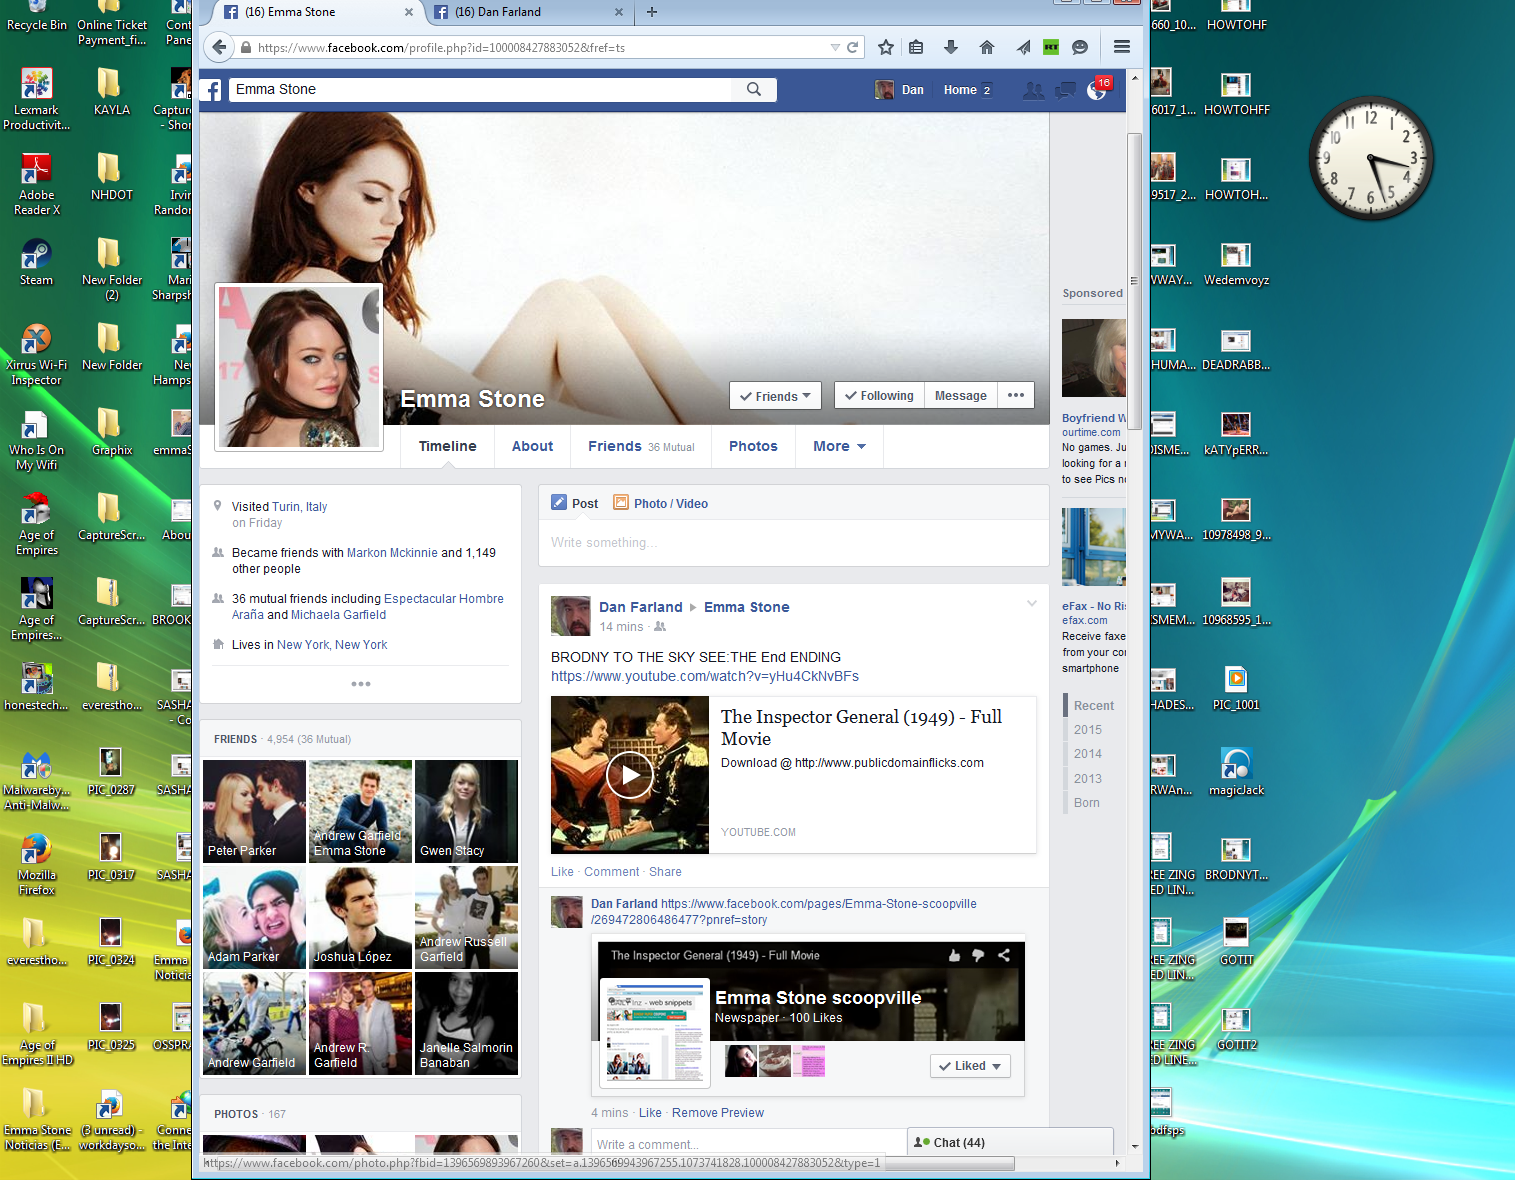Open the bookmarks list icon in Firefox toolbar

916,47
